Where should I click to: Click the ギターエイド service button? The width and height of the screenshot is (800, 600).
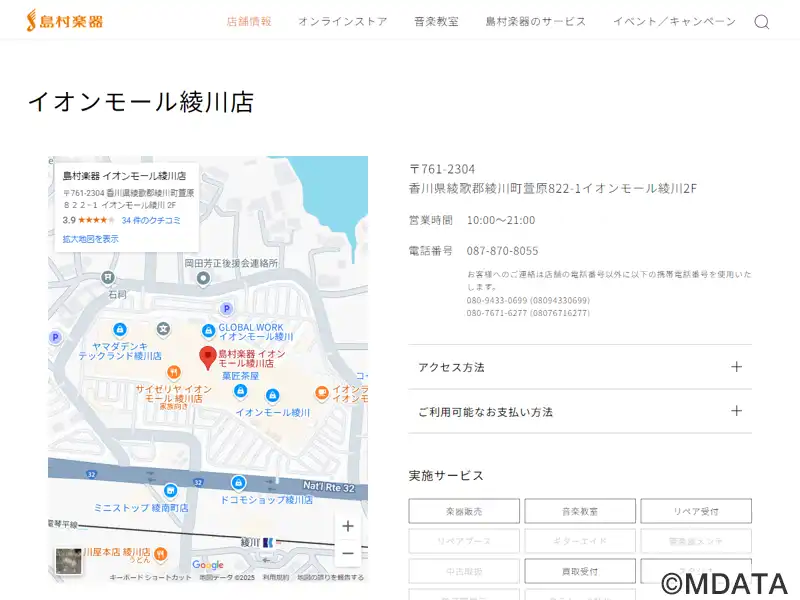[580, 541]
